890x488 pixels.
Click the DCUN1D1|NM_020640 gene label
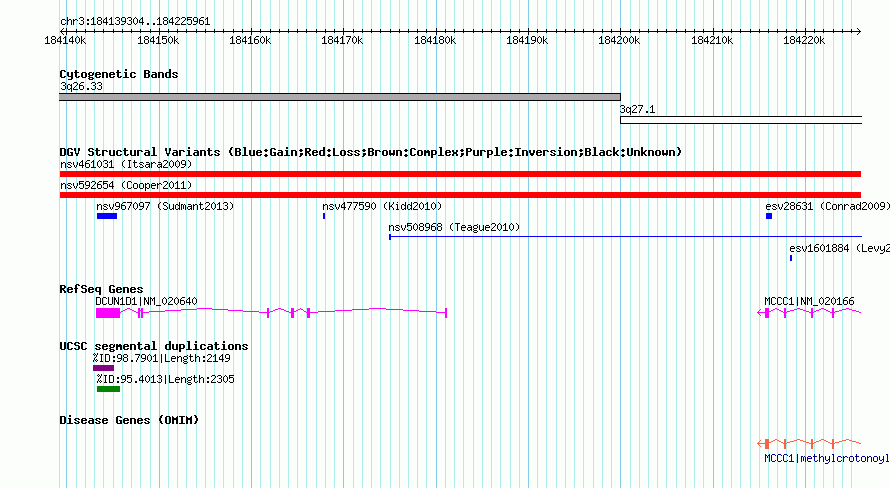pyautogui.click(x=146, y=301)
